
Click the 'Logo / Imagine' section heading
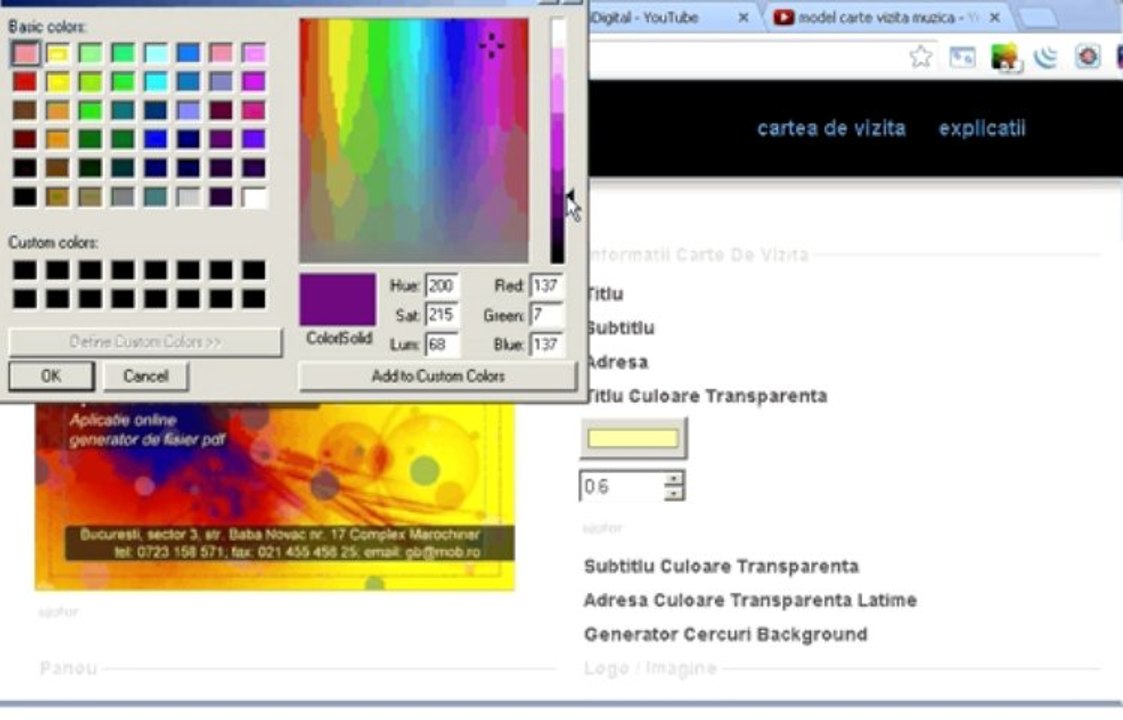(650, 668)
